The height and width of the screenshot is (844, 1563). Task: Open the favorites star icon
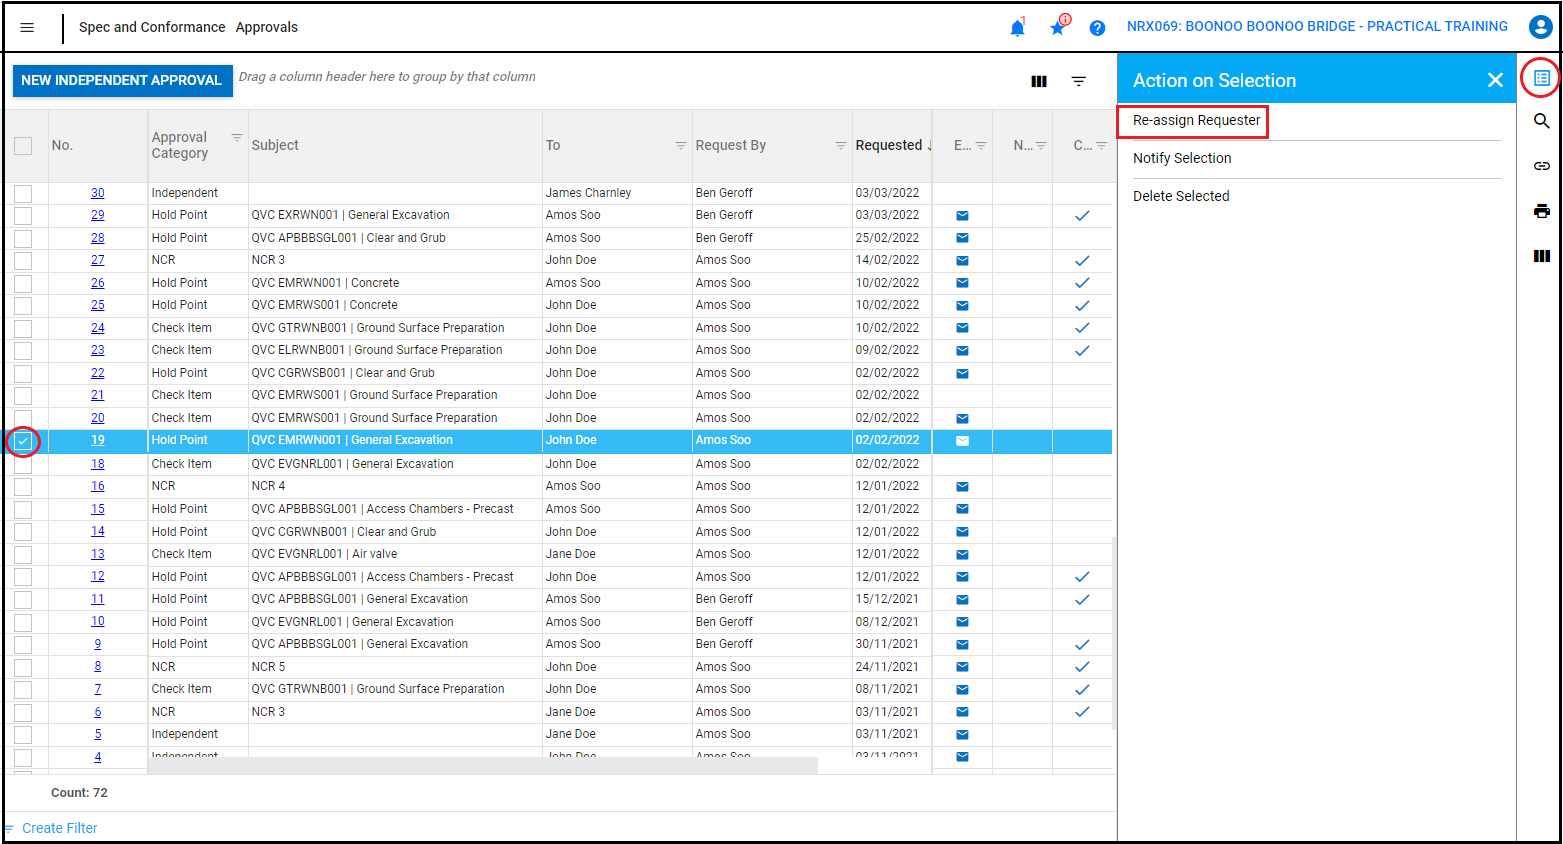coord(1057,28)
